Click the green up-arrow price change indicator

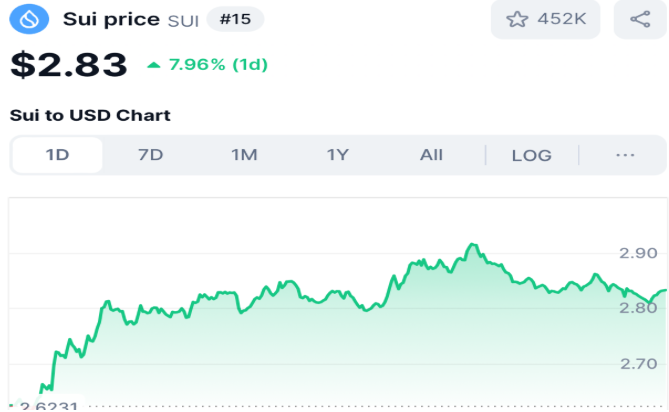153,66
